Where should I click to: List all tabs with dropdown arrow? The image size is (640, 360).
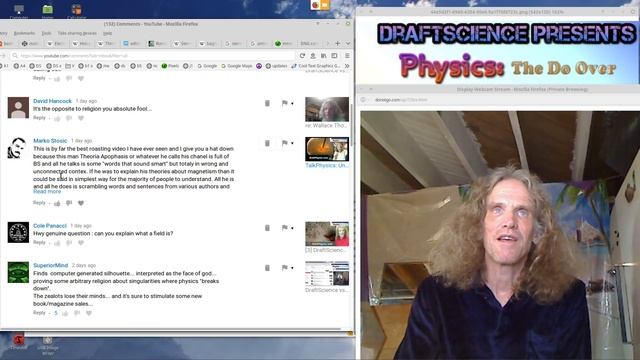click(x=348, y=43)
